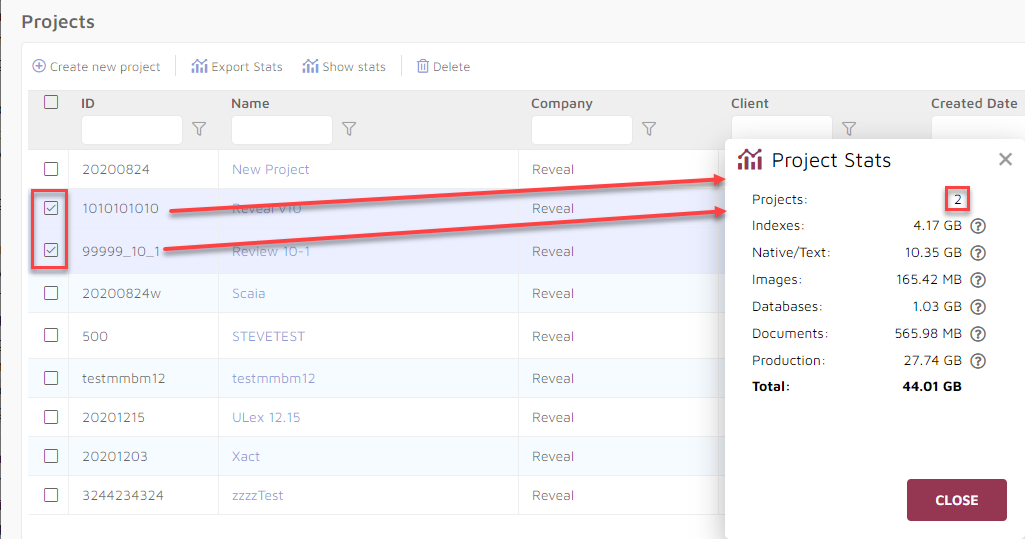Click the Client column header
1025x539 pixels.
pyautogui.click(x=750, y=103)
